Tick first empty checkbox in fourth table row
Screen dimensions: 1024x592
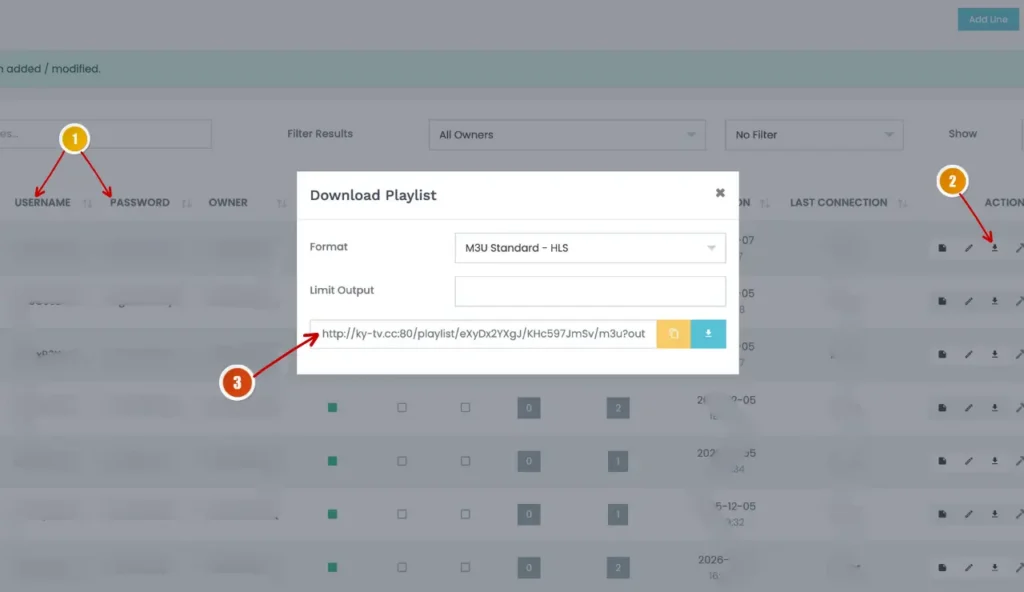(x=402, y=408)
